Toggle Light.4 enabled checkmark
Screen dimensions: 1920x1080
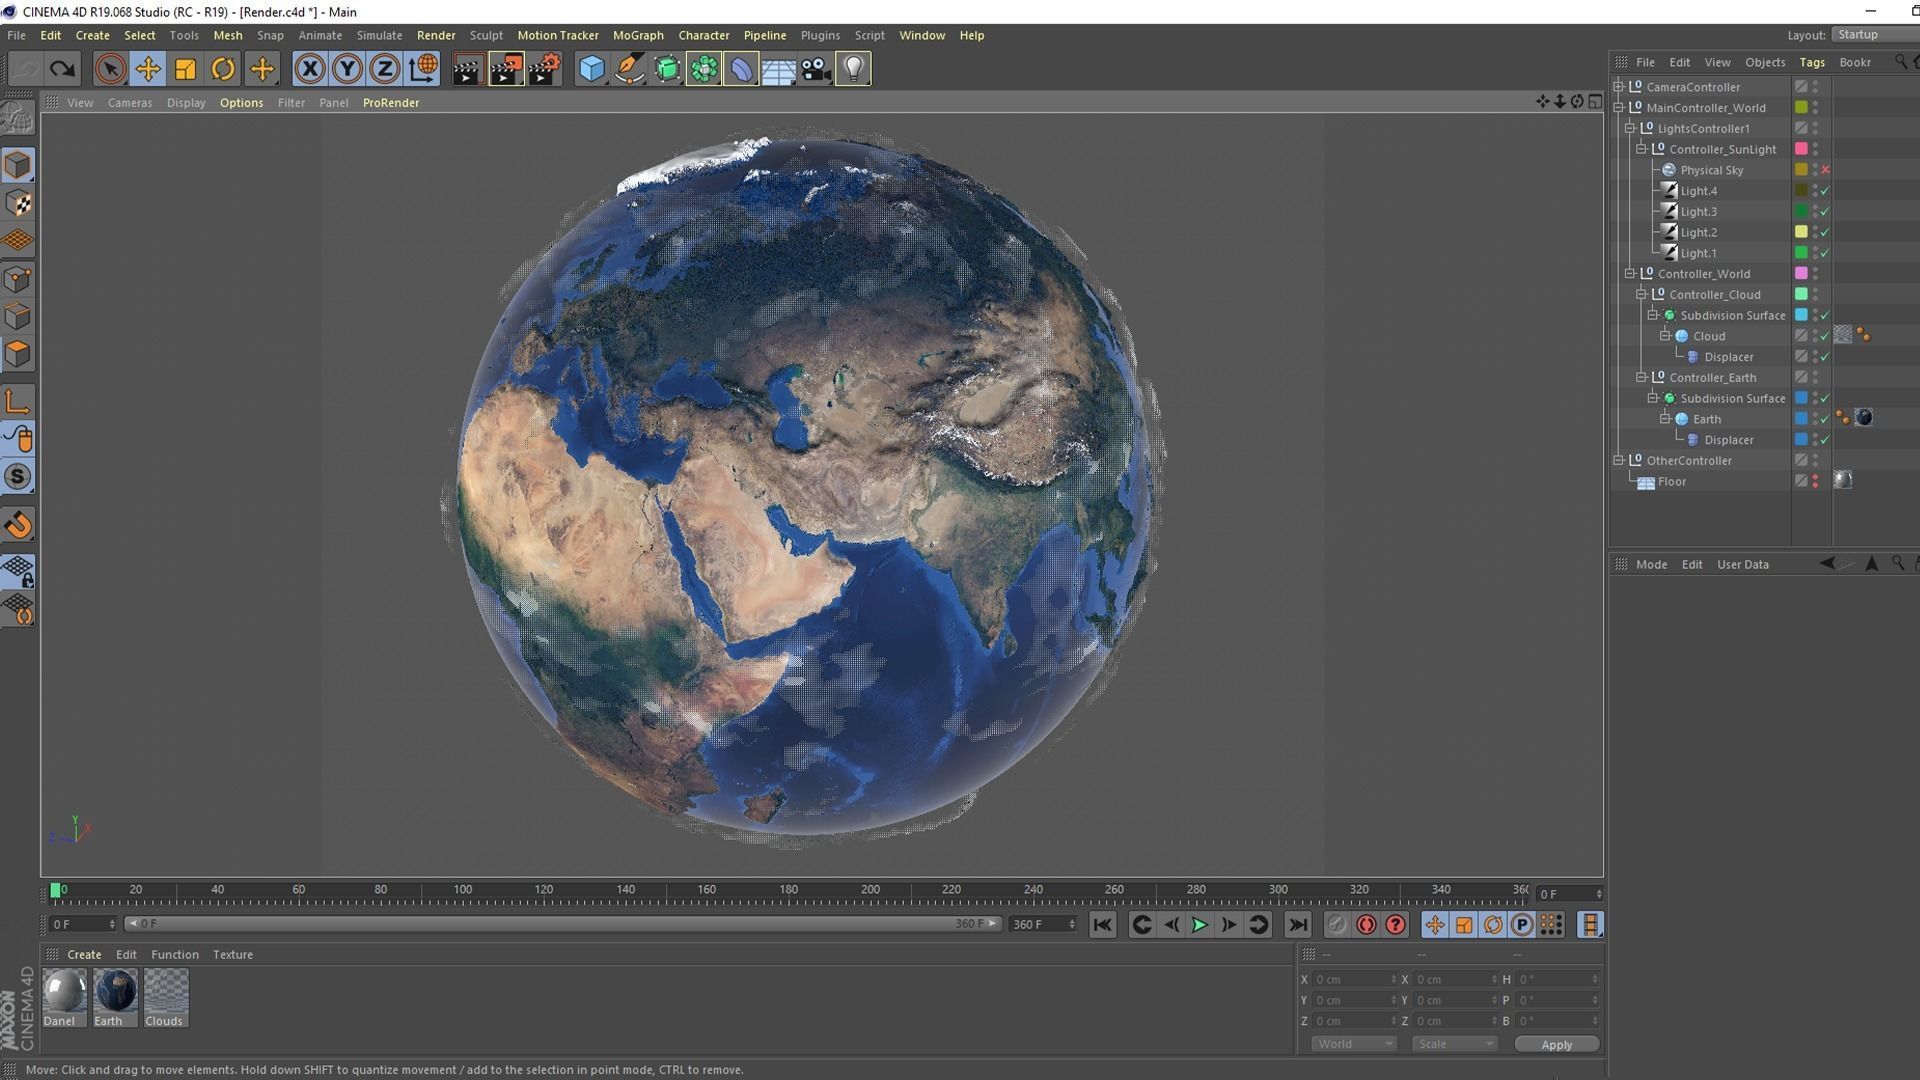1825,191
